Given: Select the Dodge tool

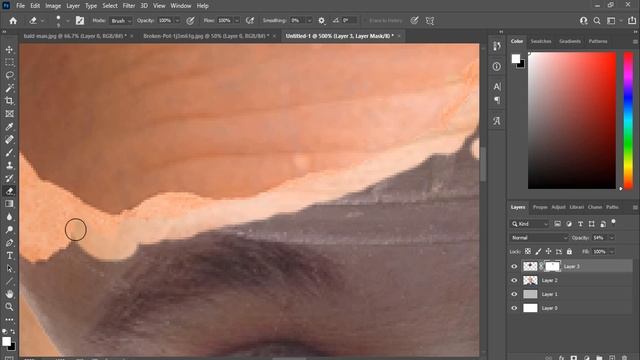Looking at the screenshot, I should [9, 230].
